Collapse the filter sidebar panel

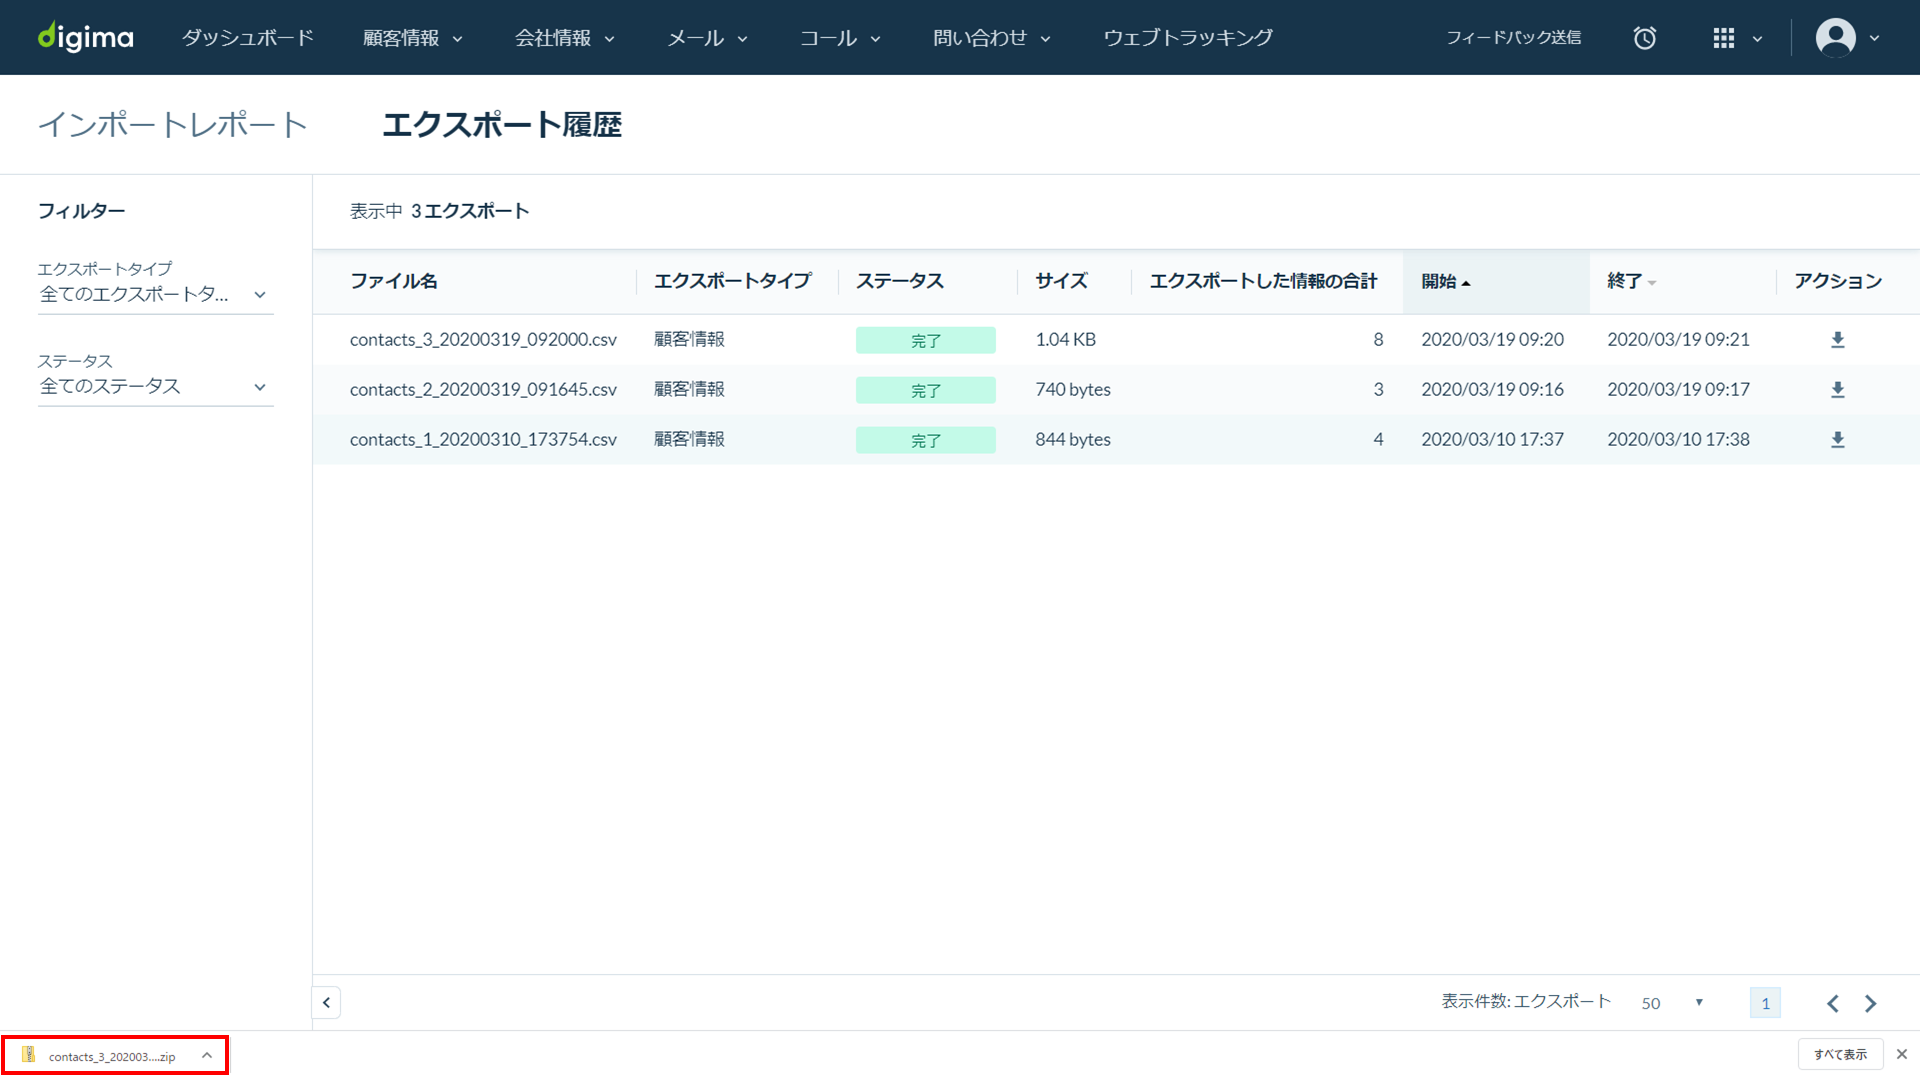click(x=326, y=1003)
